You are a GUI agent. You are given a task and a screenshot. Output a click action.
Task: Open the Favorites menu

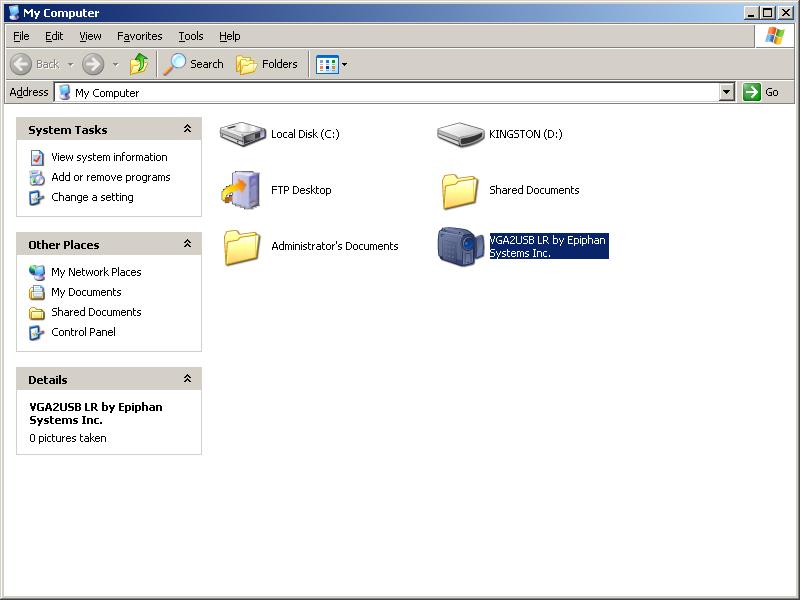click(x=139, y=36)
